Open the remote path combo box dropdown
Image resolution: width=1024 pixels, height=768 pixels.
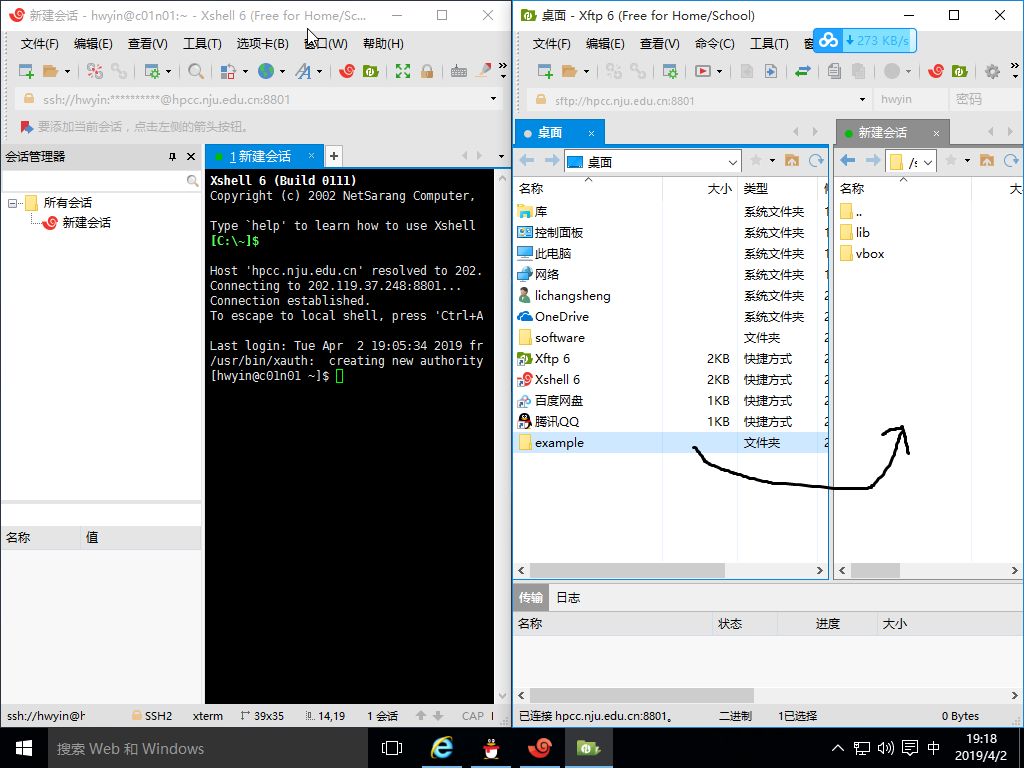coord(928,162)
